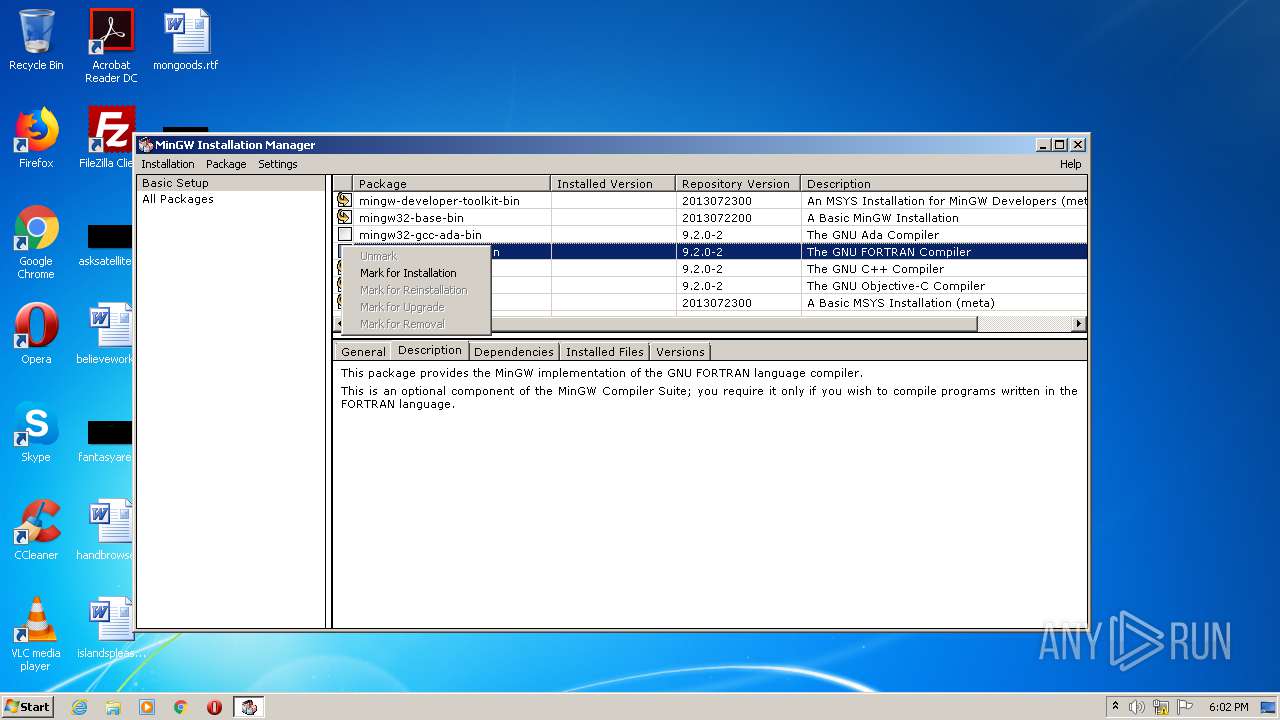The height and width of the screenshot is (720, 1280).
Task: Select the GNU Objective-C Compiler row description
Action: click(896, 286)
